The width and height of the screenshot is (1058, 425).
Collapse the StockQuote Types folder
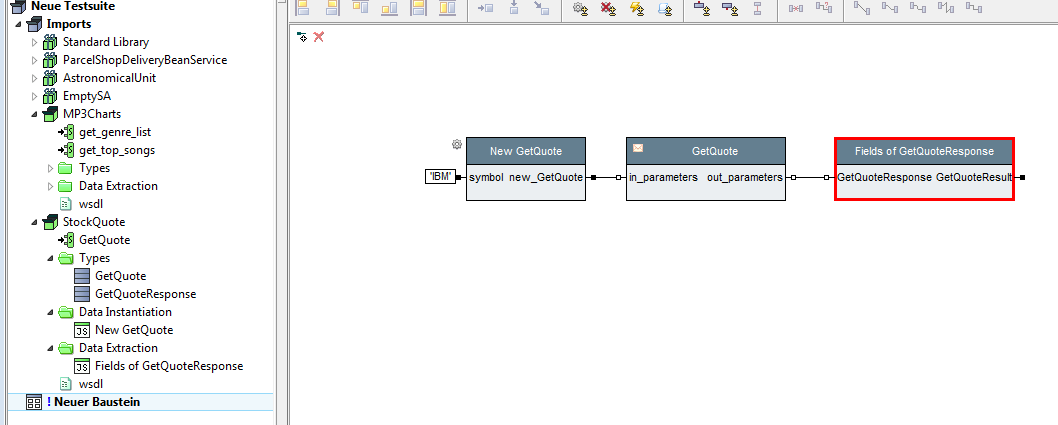(x=51, y=258)
